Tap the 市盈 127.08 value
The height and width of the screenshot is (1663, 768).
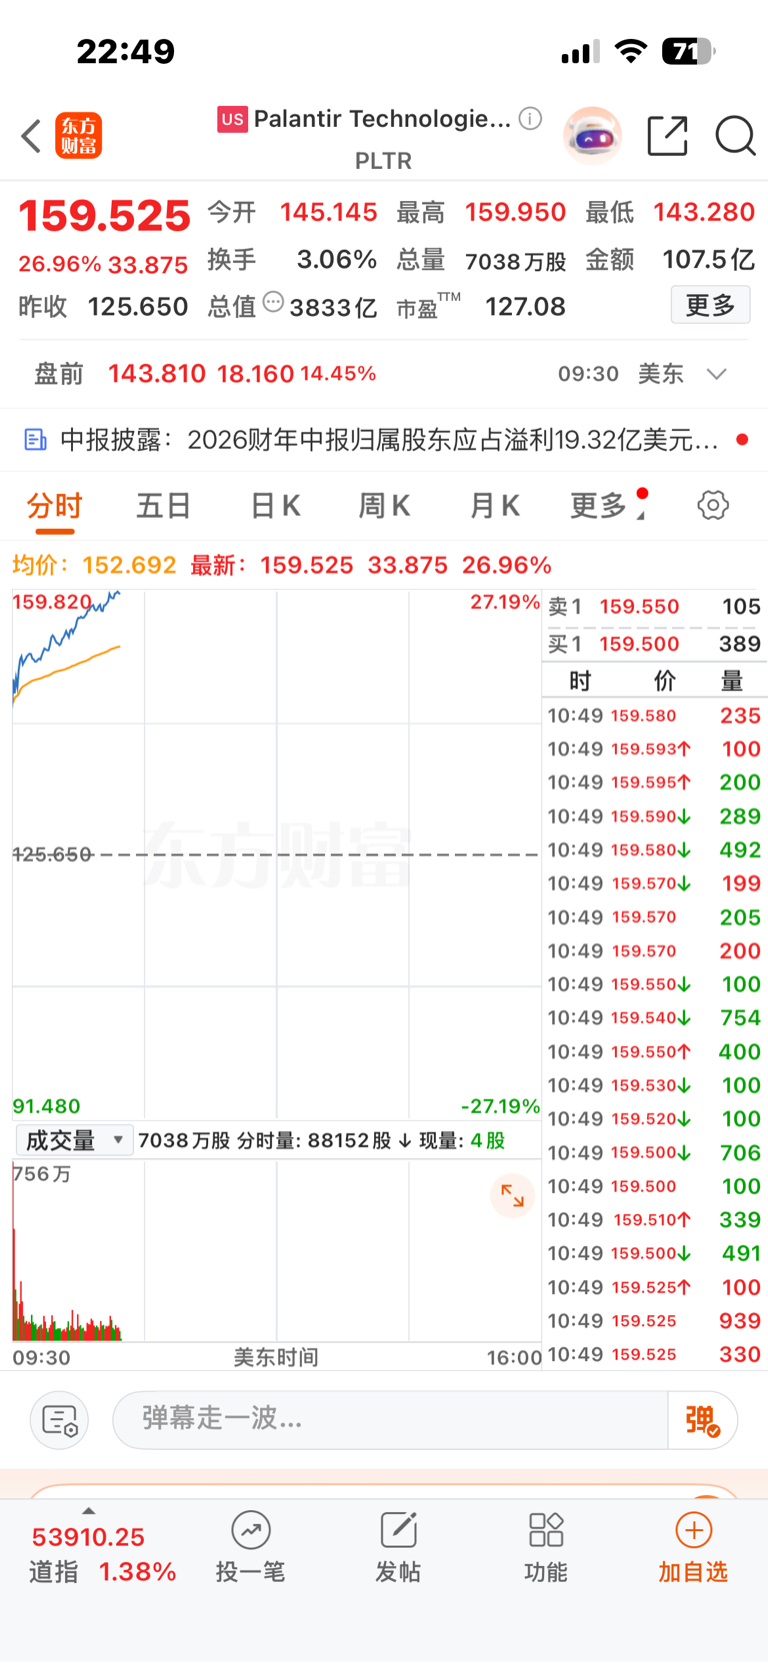click(x=525, y=307)
